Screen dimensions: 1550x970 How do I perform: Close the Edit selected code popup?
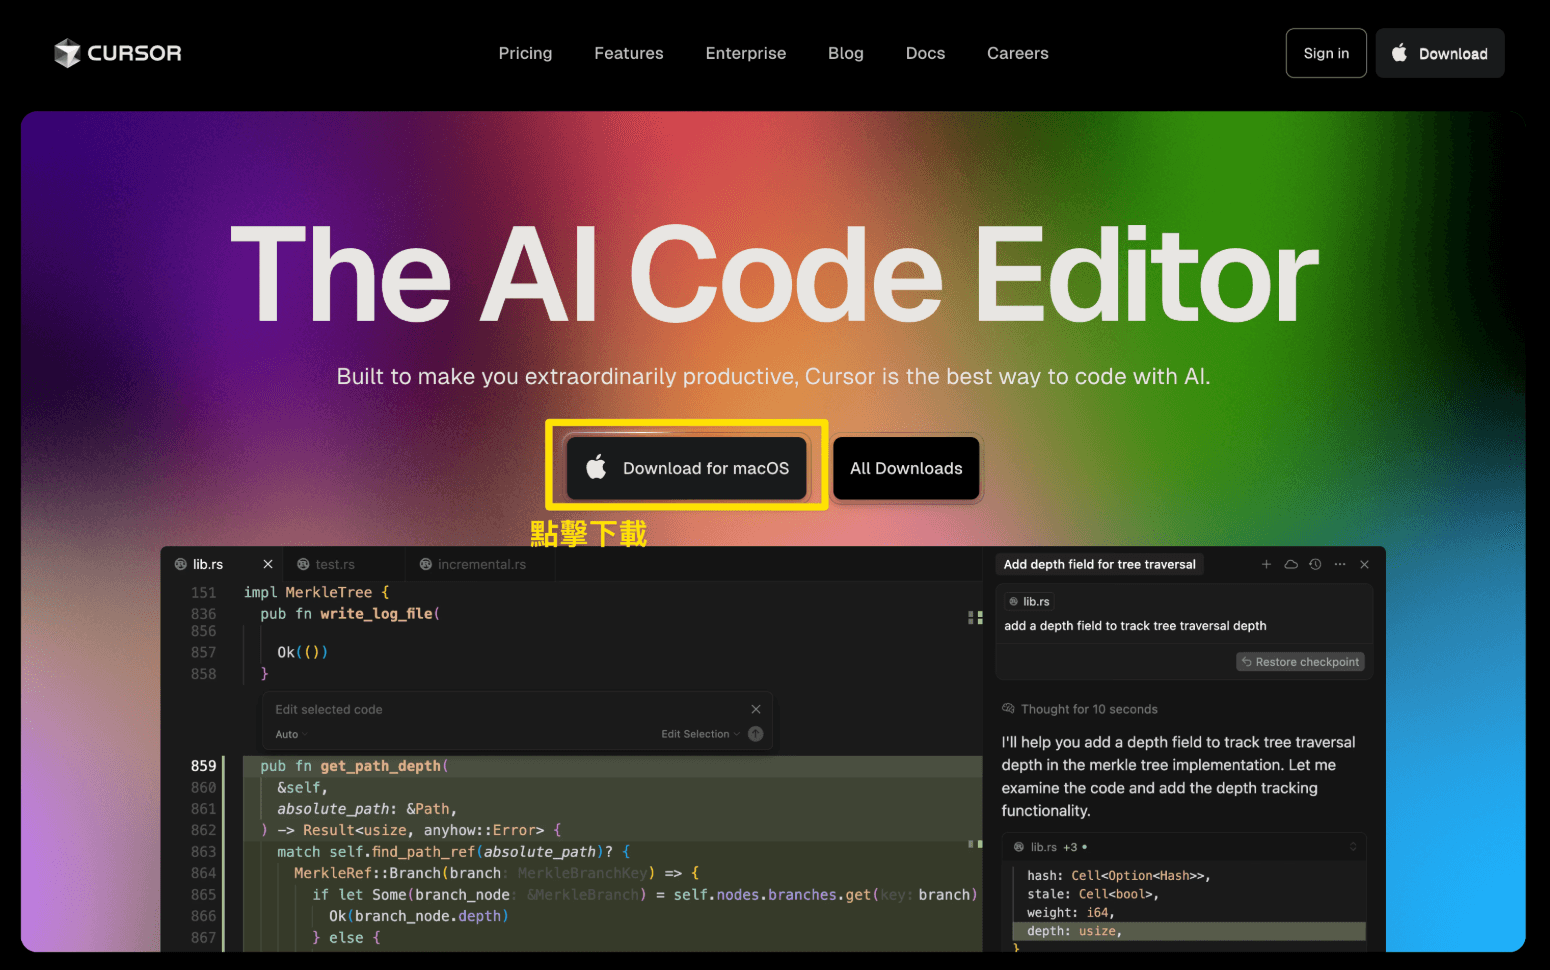pos(756,709)
